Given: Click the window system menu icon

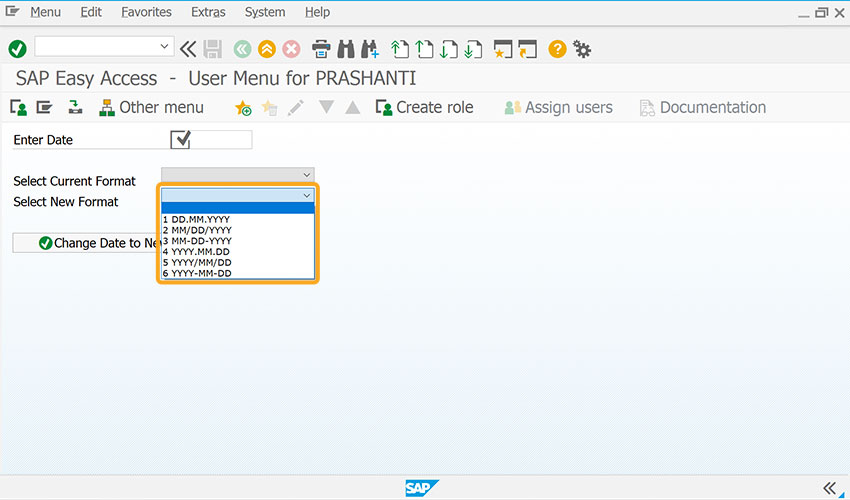Looking at the screenshot, I should tap(12, 11).
